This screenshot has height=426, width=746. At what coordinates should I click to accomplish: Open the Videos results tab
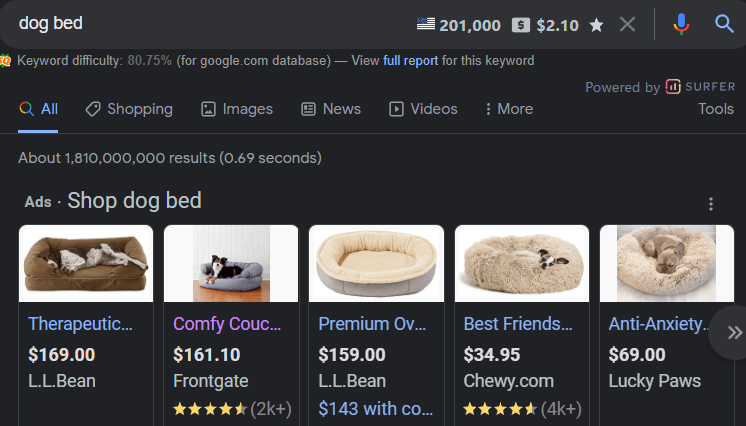click(x=423, y=109)
